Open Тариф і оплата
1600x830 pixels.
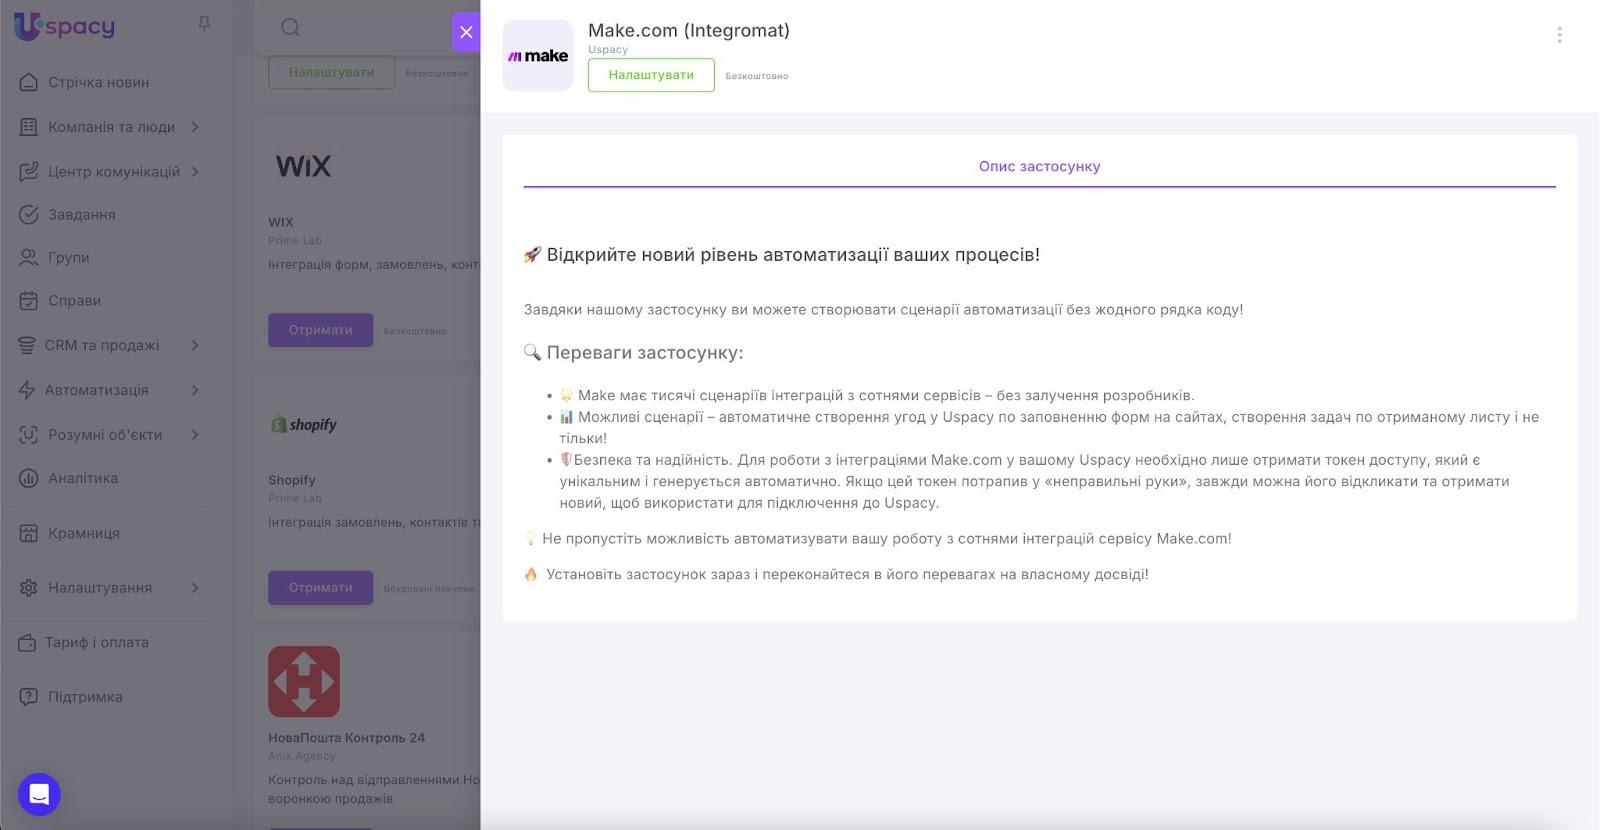pyautogui.click(x=97, y=642)
